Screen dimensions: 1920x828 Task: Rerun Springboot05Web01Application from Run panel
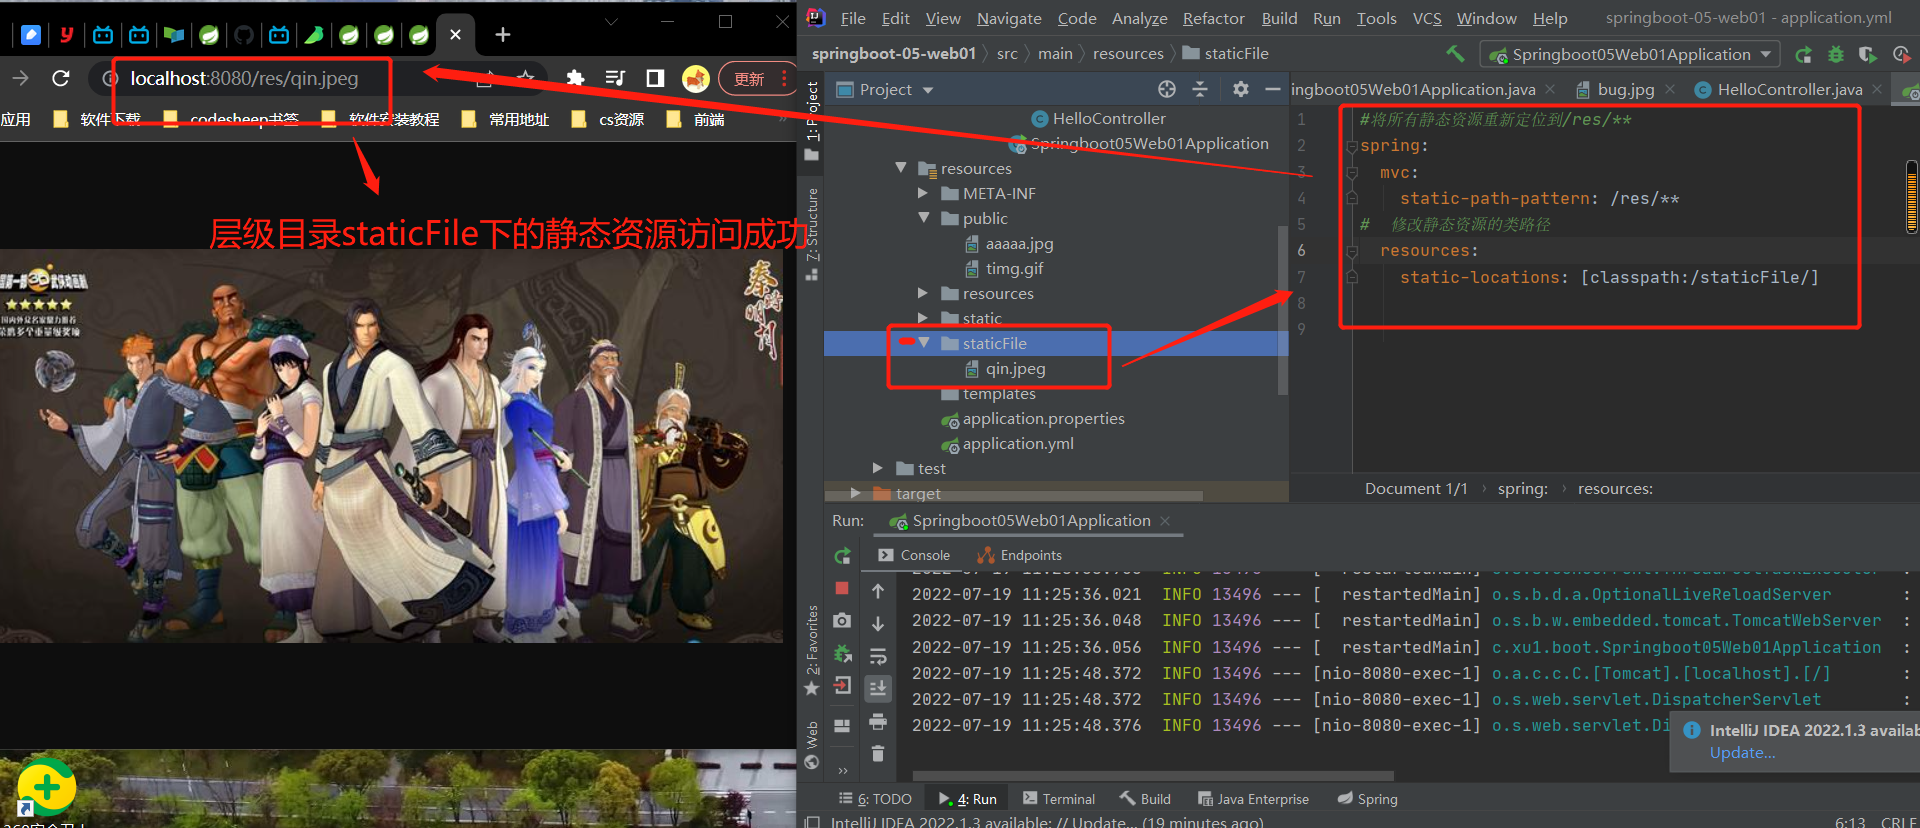tap(843, 556)
